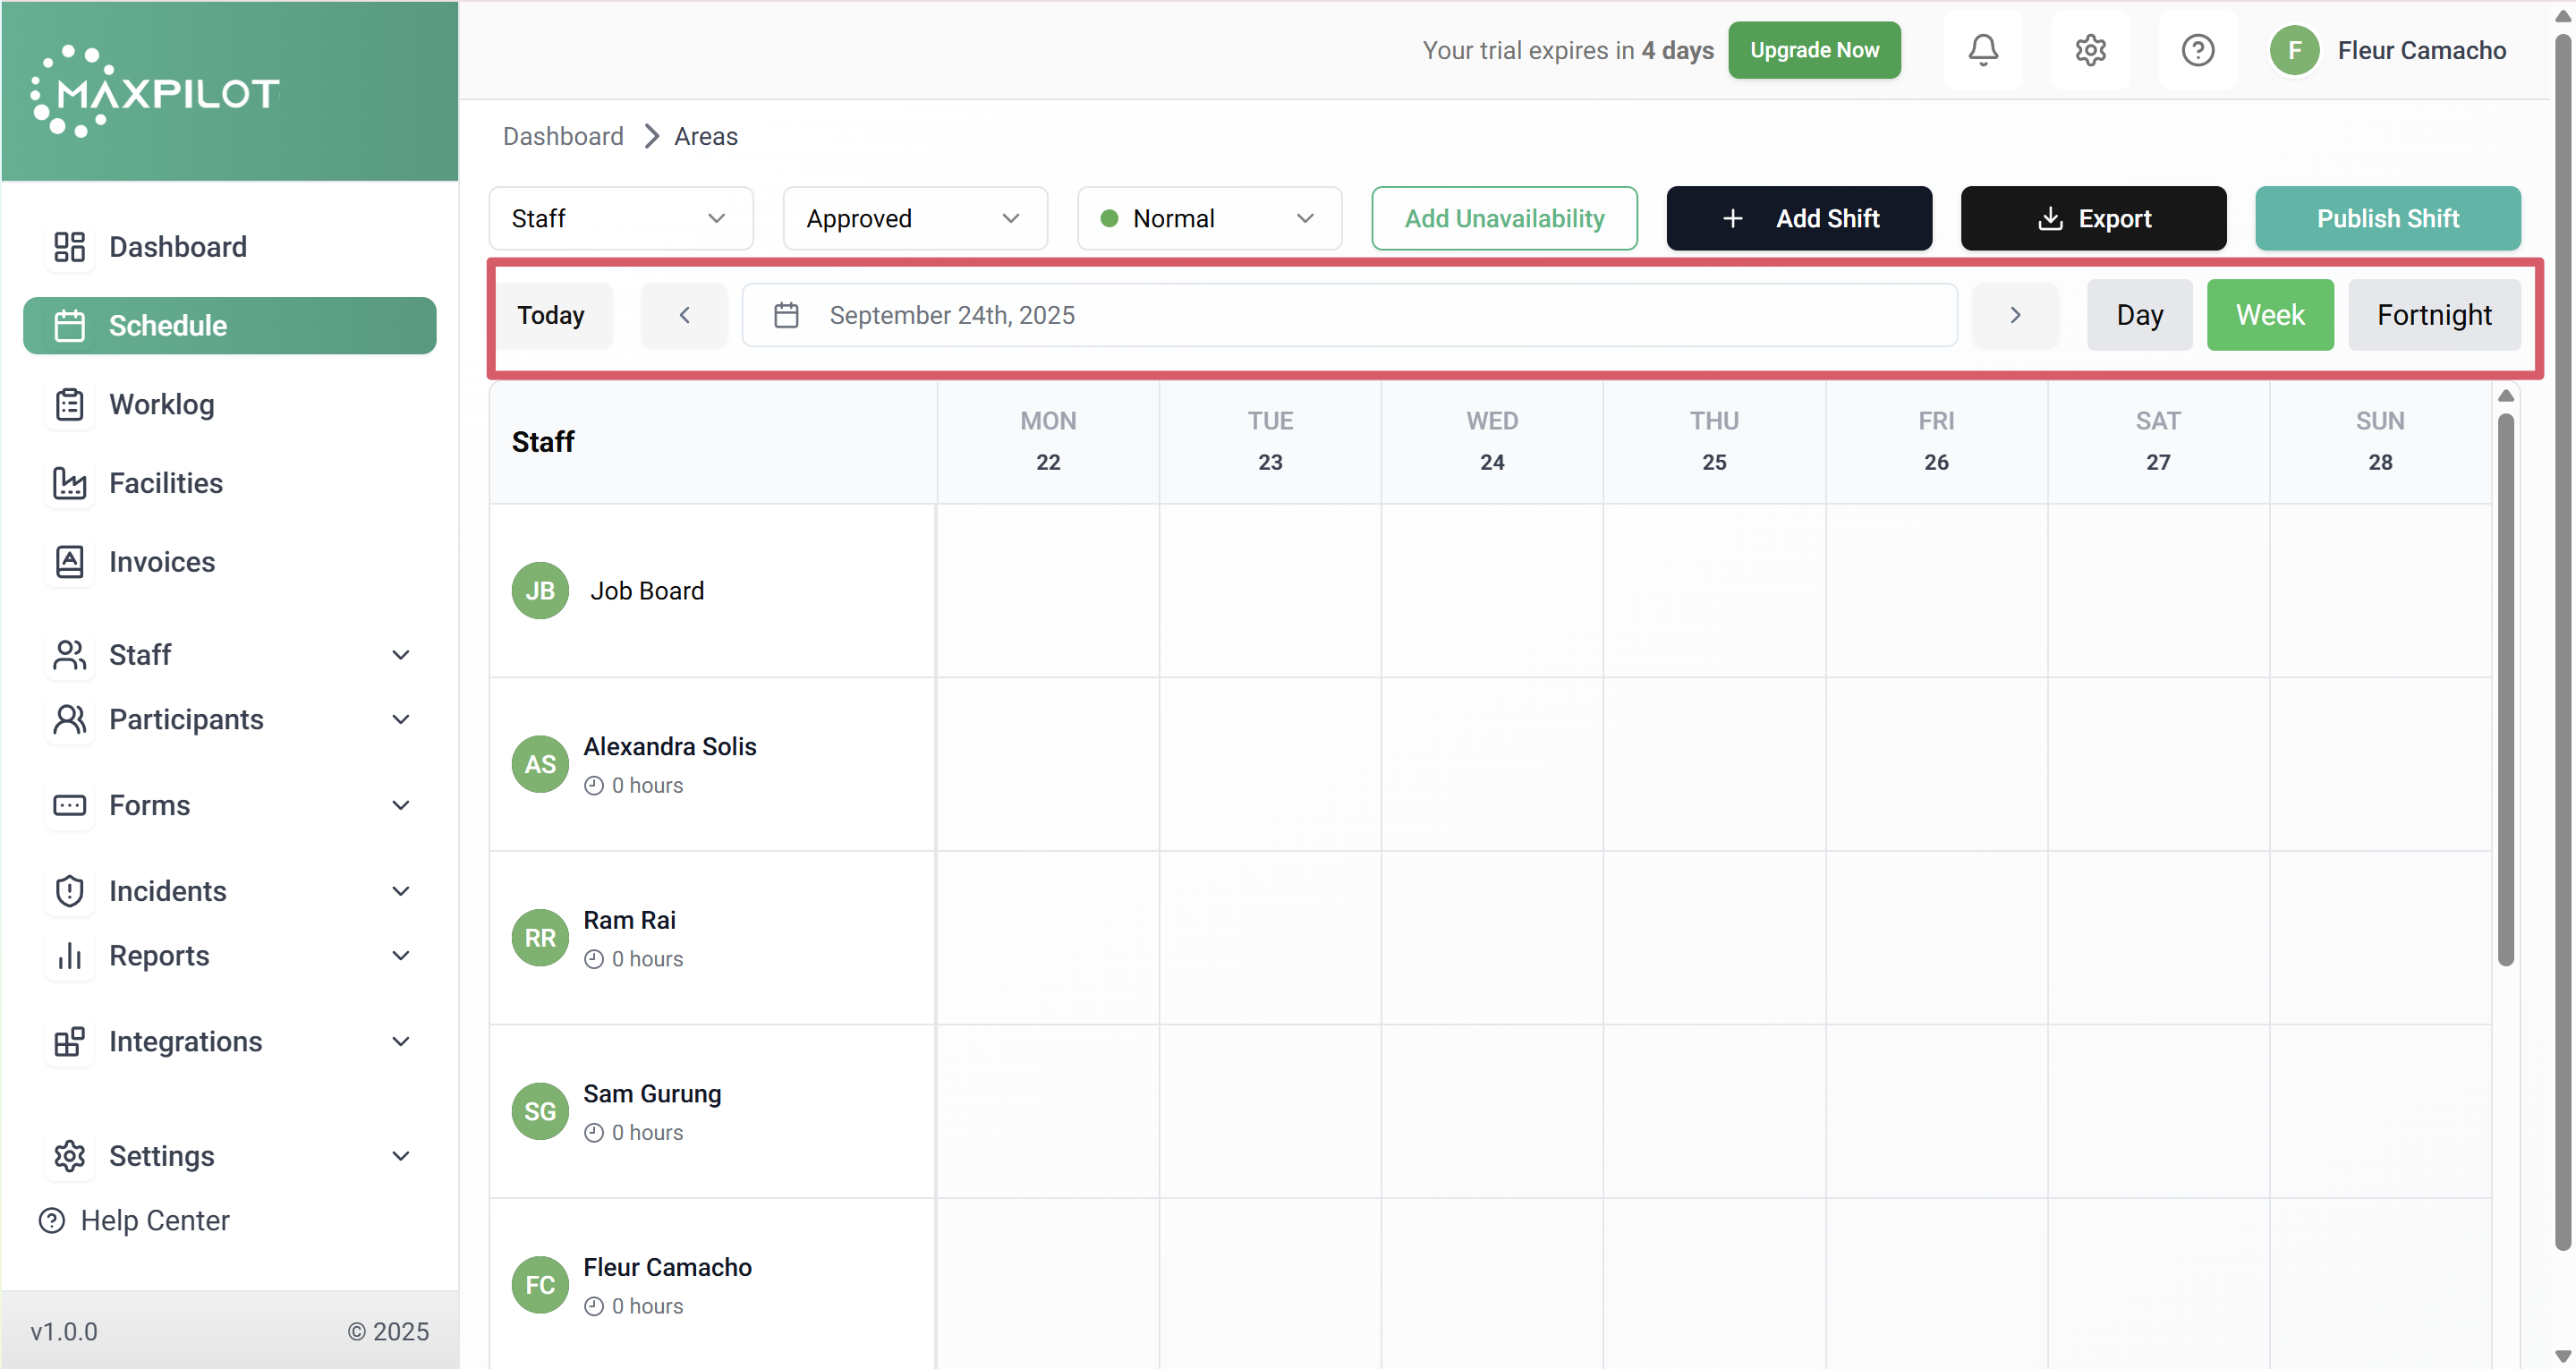Go to next week arrow

(x=2015, y=316)
